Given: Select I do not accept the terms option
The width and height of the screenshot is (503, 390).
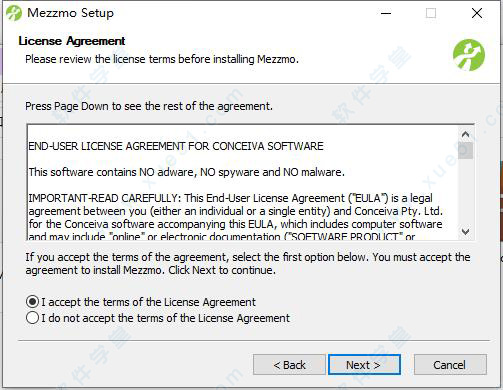Looking at the screenshot, I should click(32, 318).
